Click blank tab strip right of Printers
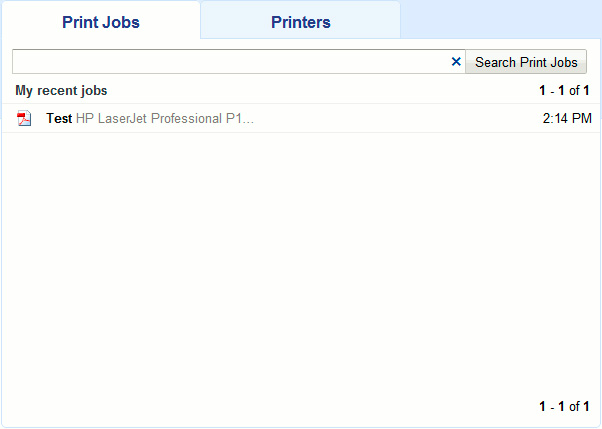 [x=500, y=20]
